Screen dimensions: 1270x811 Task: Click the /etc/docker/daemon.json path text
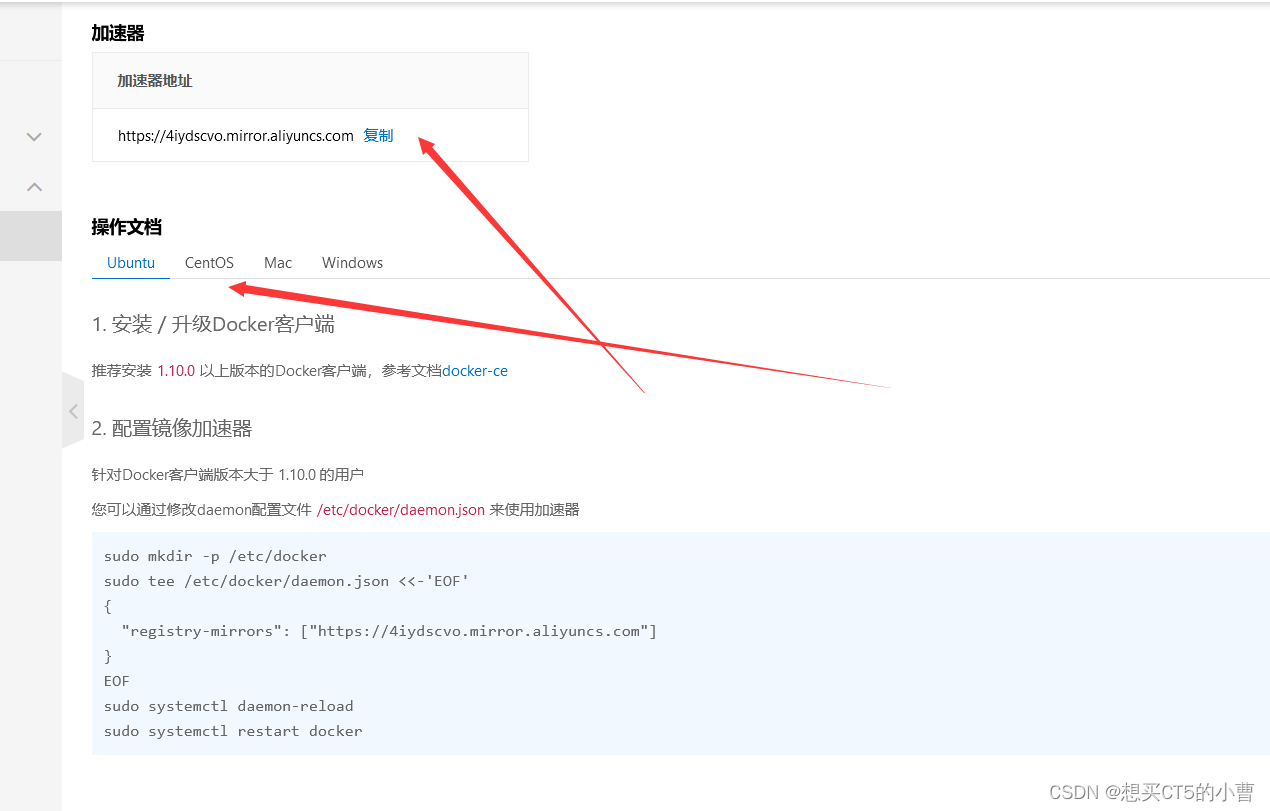point(401,510)
